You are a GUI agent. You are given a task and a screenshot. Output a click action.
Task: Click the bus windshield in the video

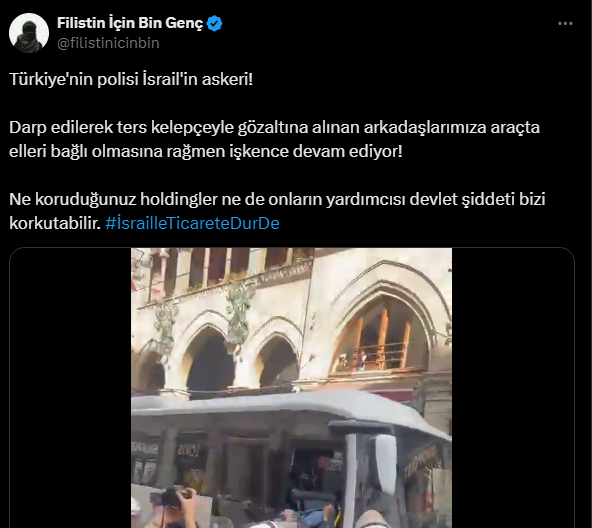click(x=316, y=478)
